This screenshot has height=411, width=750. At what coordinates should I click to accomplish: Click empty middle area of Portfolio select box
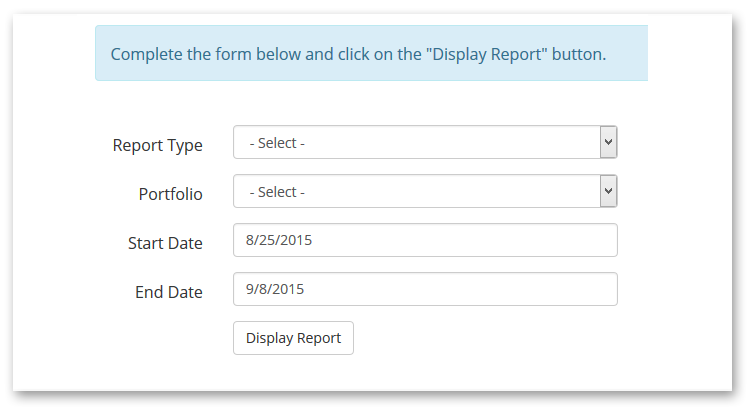click(450, 191)
